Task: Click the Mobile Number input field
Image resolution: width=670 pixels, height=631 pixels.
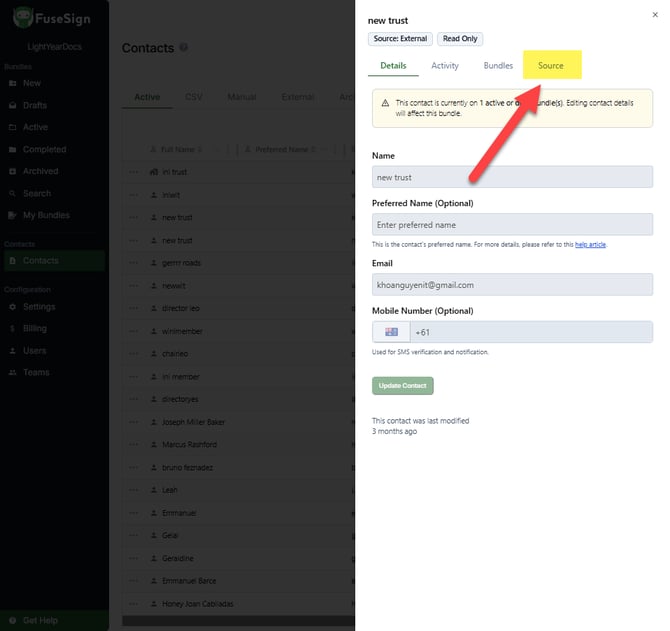Action: point(531,332)
